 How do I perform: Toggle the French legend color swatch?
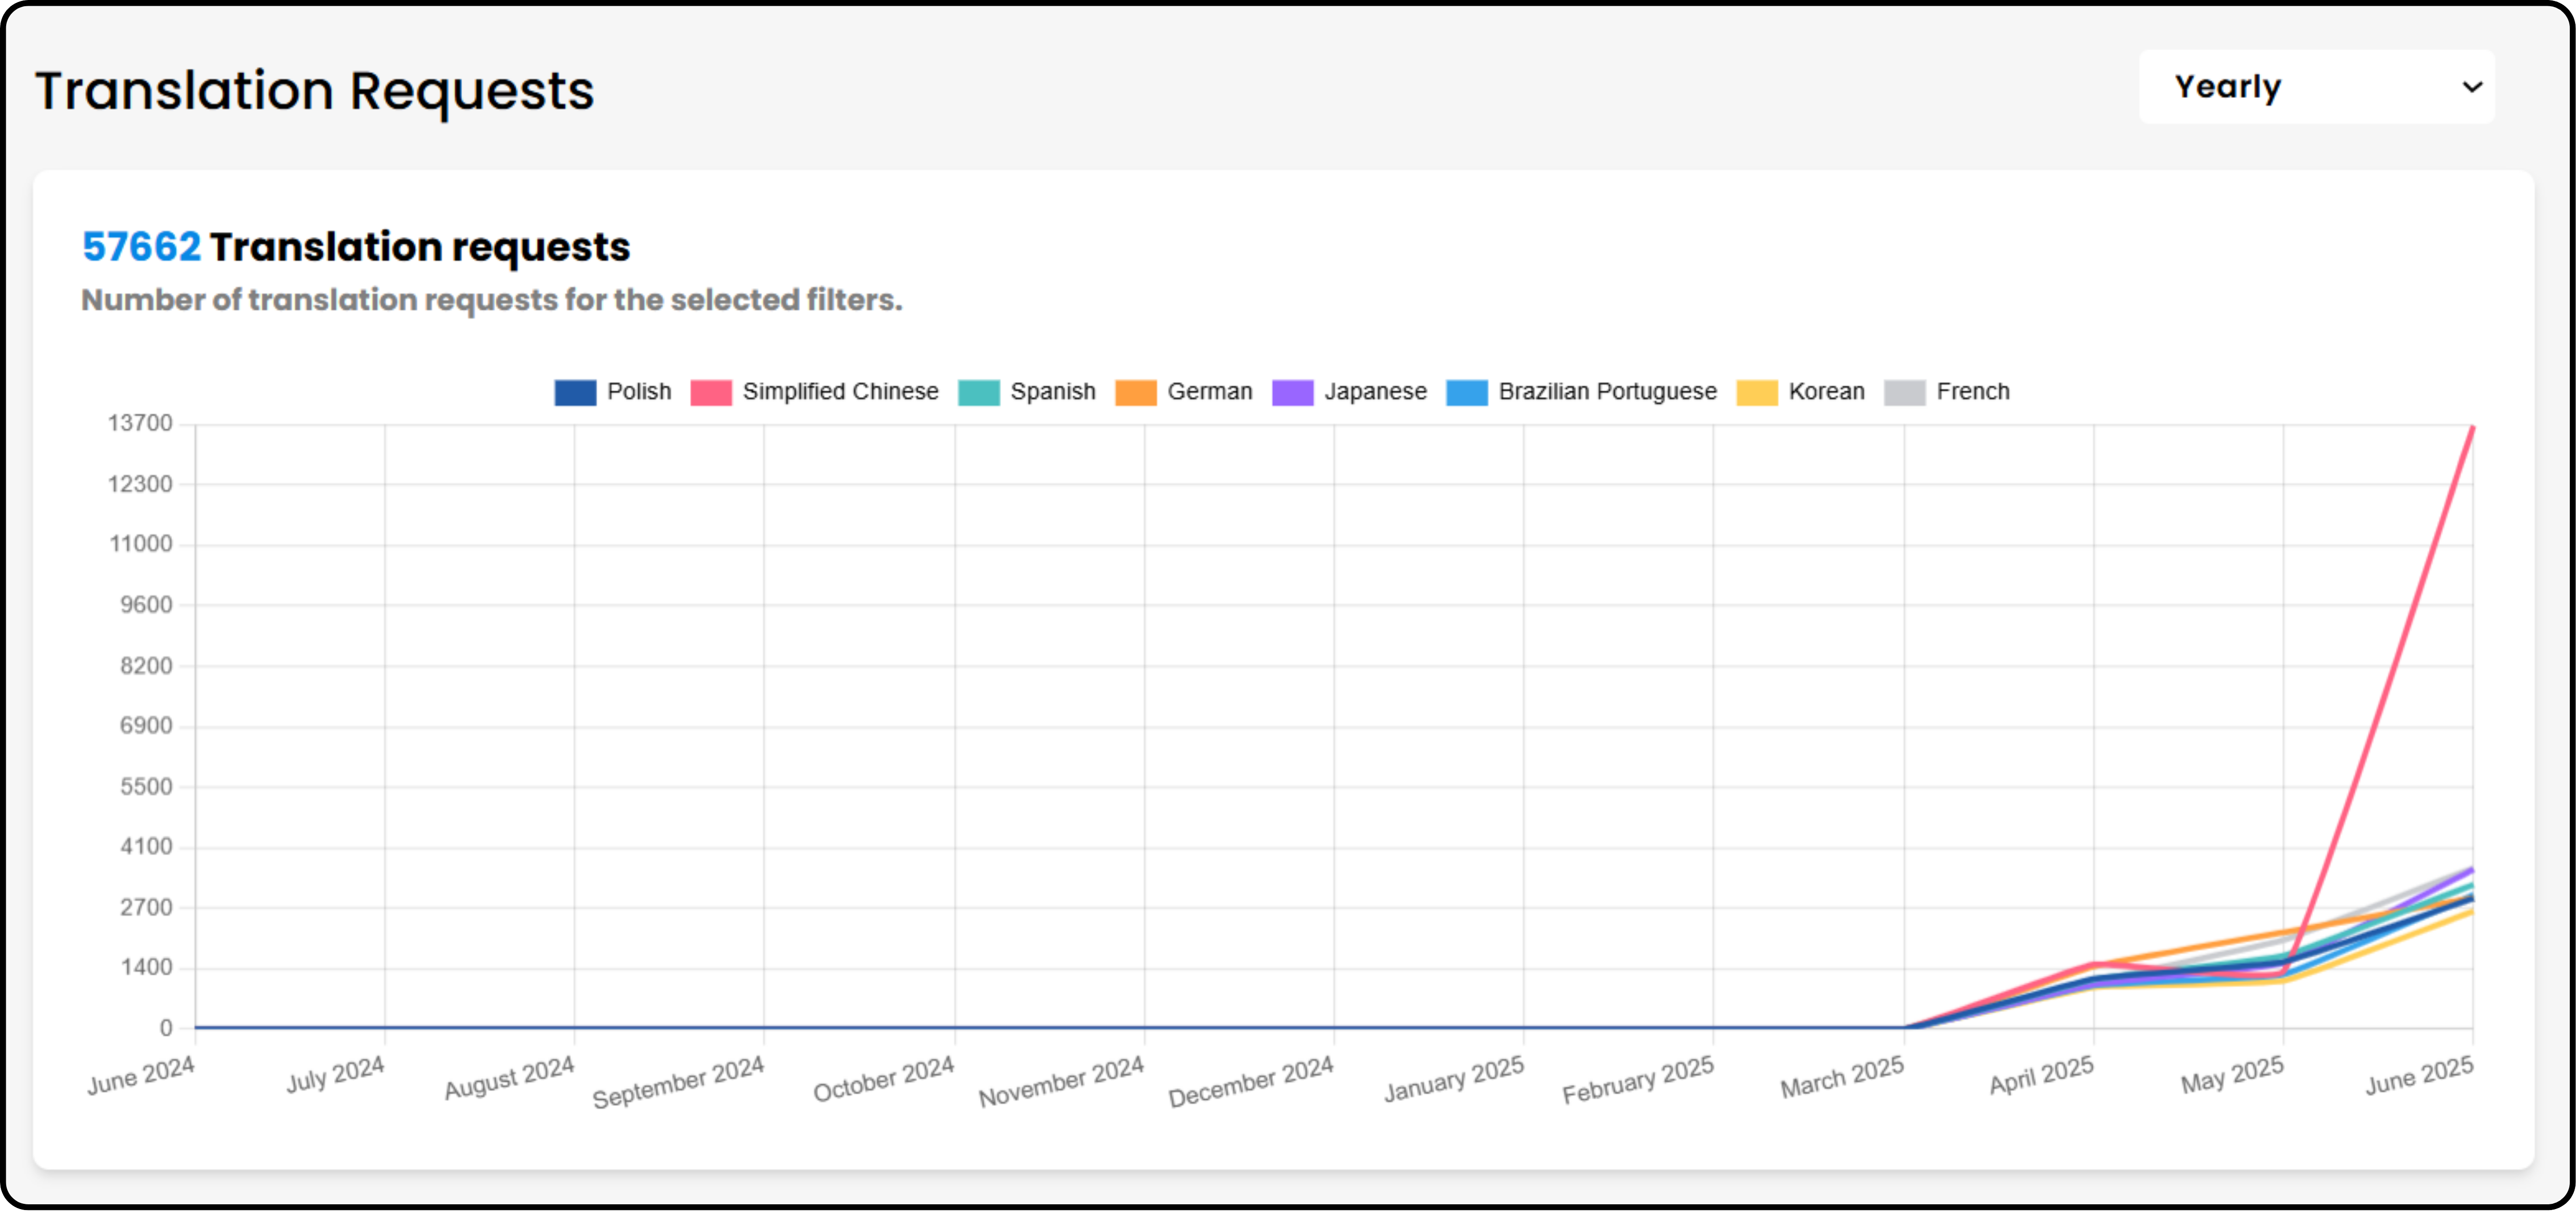[x=1905, y=392]
